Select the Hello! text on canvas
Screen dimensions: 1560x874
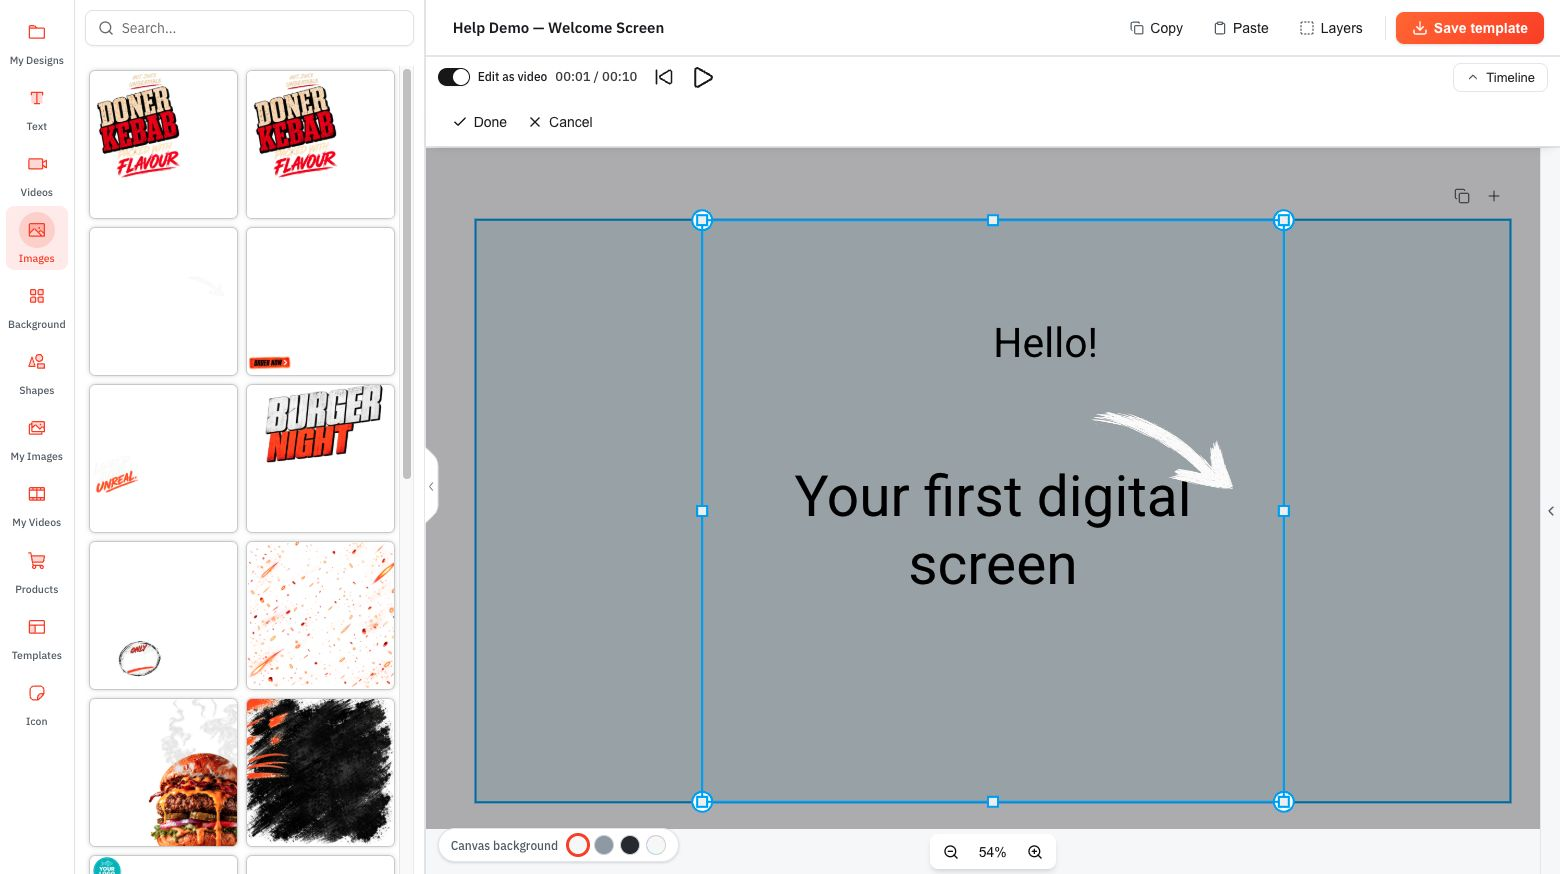tap(1045, 343)
